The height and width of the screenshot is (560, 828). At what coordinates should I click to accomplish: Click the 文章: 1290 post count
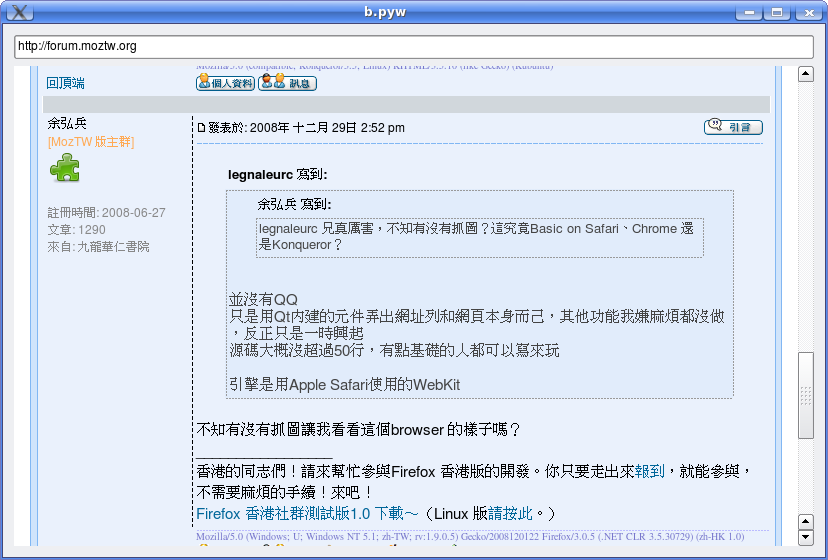(x=77, y=229)
